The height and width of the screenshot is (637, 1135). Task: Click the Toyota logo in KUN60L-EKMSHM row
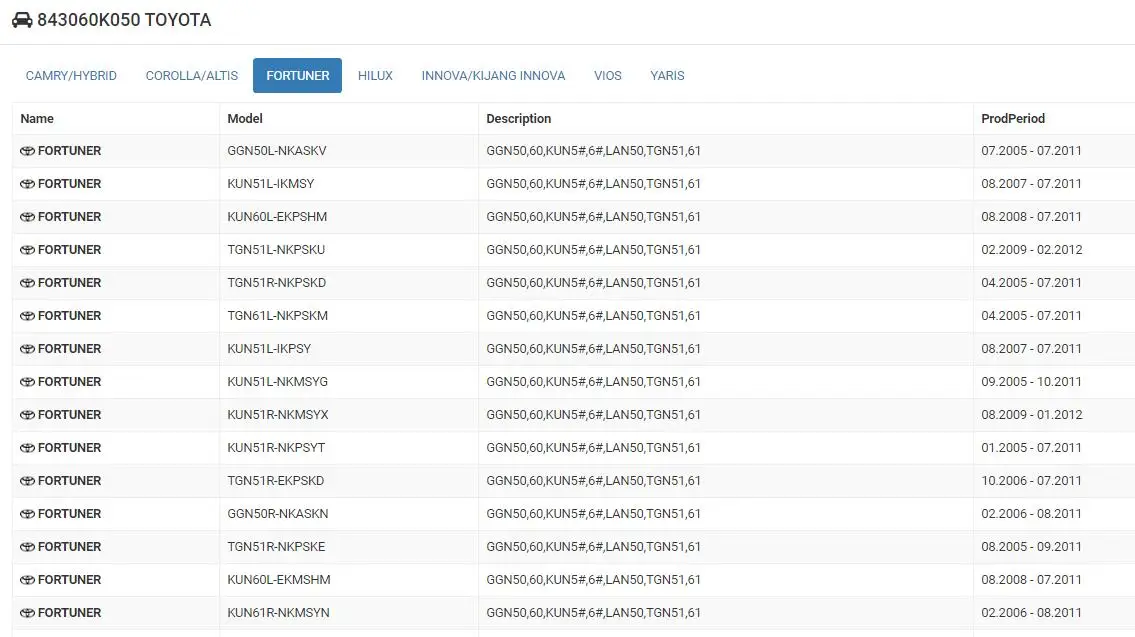[x=28, y=580]
